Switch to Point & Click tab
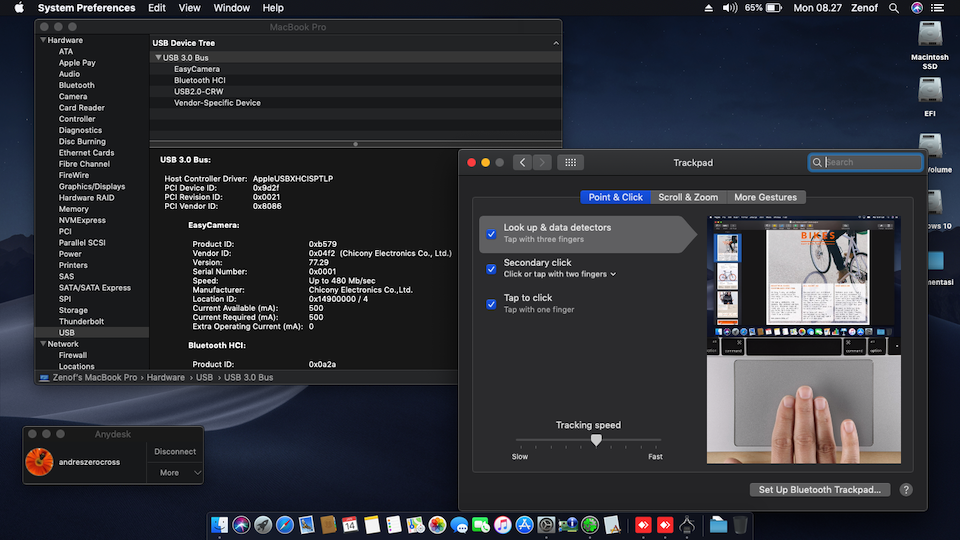 click(x=615, y=197)
